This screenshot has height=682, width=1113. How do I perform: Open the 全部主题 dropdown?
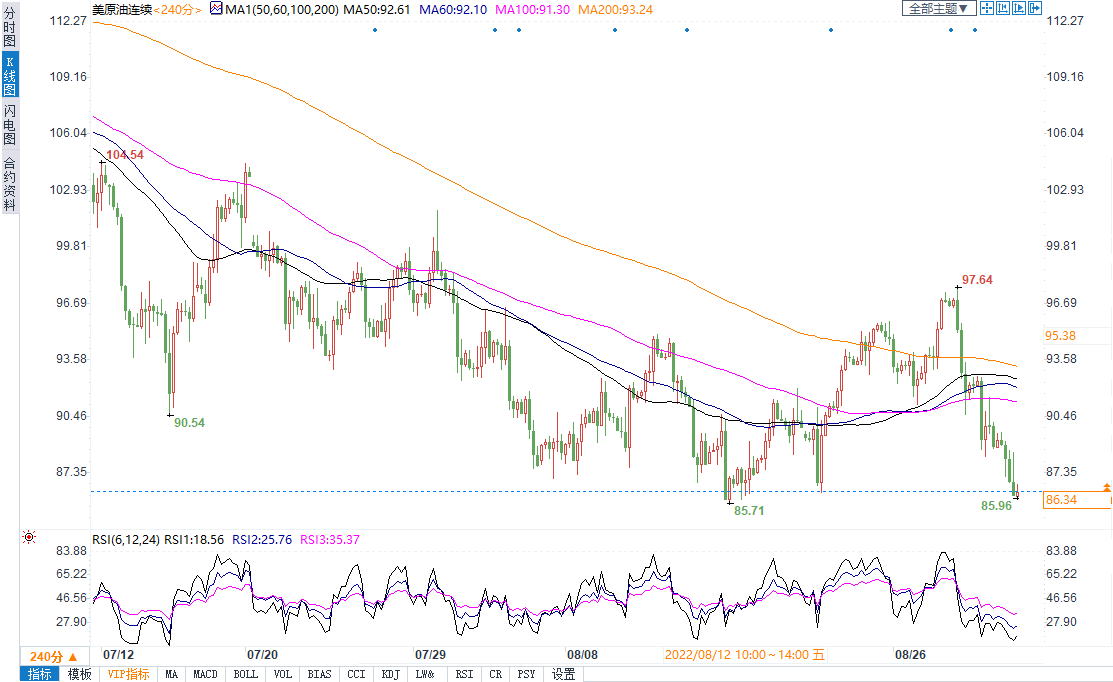click(939, 8)
